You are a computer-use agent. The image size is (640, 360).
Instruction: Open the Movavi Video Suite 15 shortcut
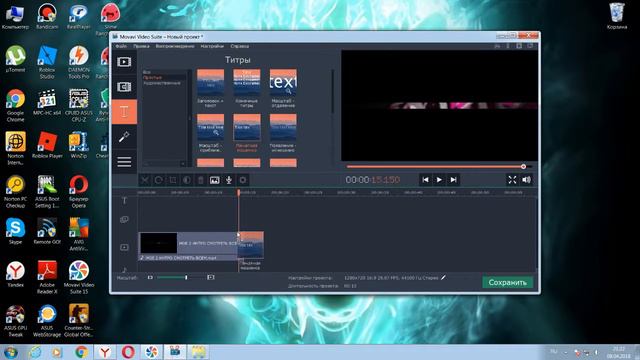tap(79, 277)
